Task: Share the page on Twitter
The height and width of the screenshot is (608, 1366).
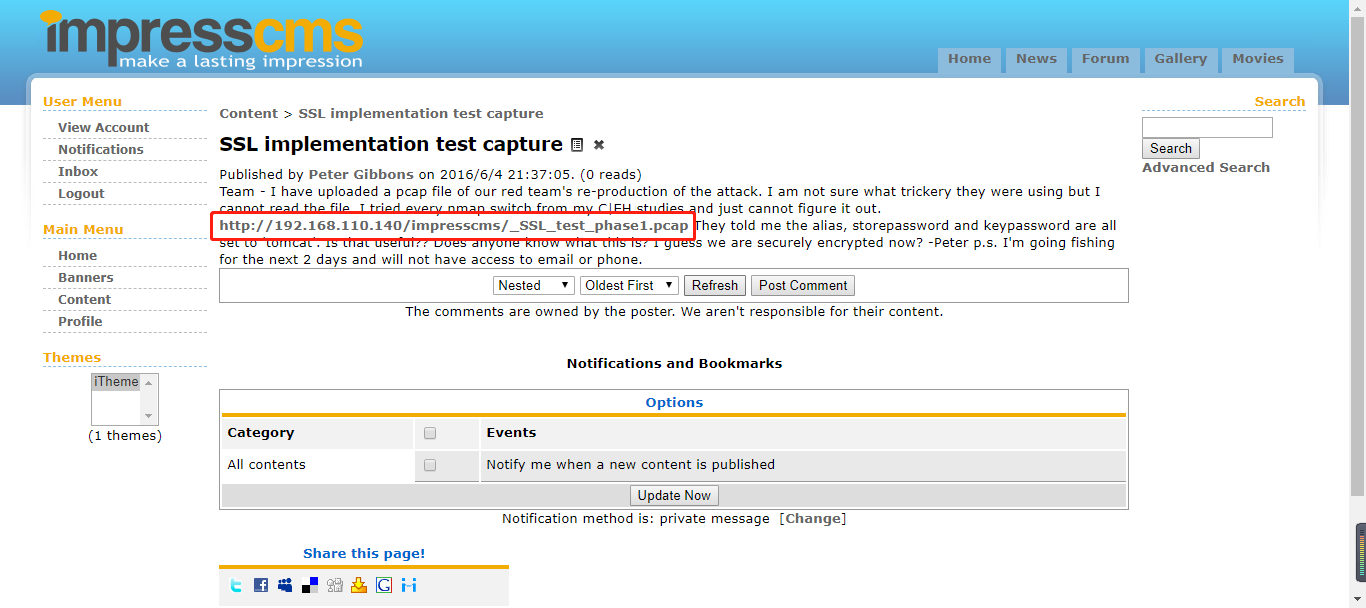Action: point(236,586)
